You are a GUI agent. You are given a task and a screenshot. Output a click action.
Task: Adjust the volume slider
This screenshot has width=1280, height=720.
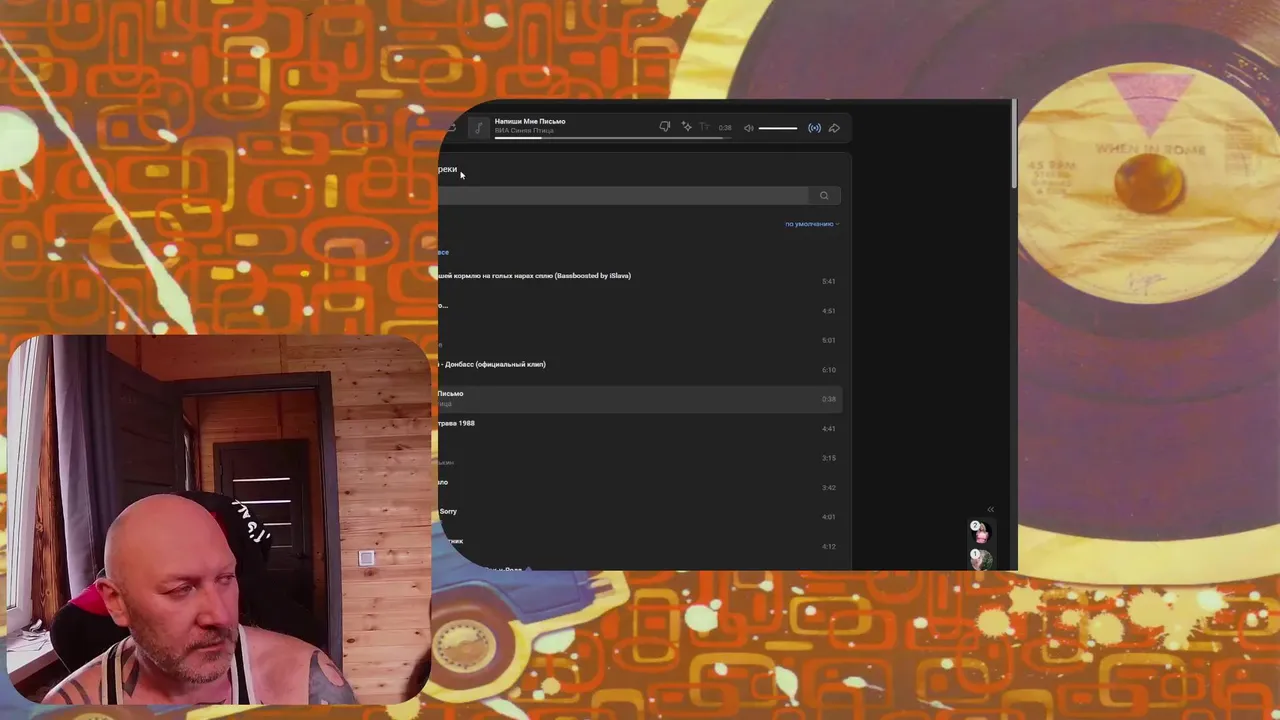778,128
